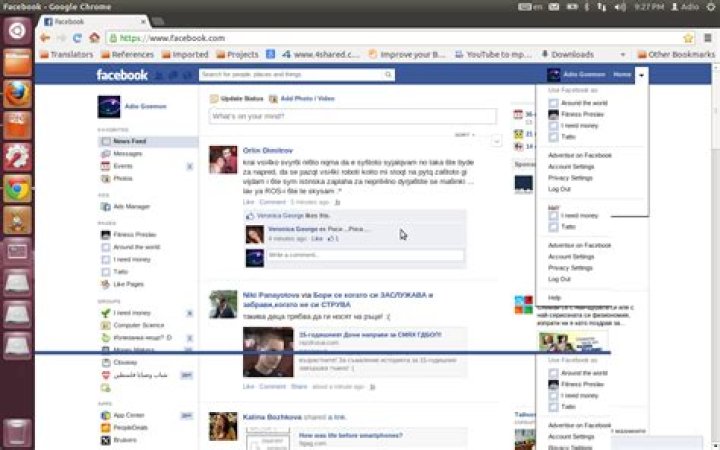Open the notifications globe icon in the blue bar
This screenshot has width=720, height=450.
point(187,75)
